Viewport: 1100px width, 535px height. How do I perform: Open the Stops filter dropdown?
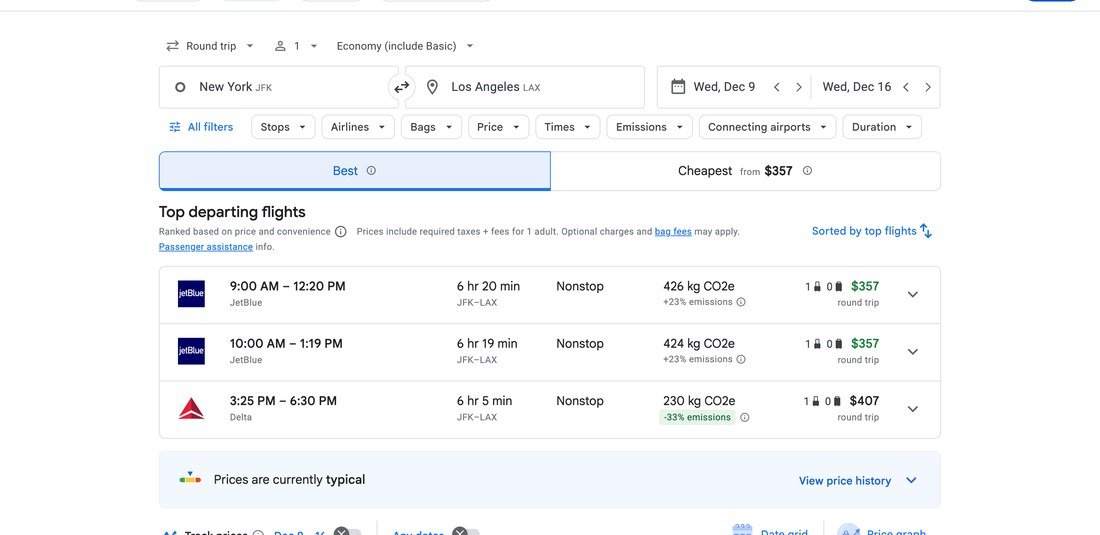pos(283,127)
